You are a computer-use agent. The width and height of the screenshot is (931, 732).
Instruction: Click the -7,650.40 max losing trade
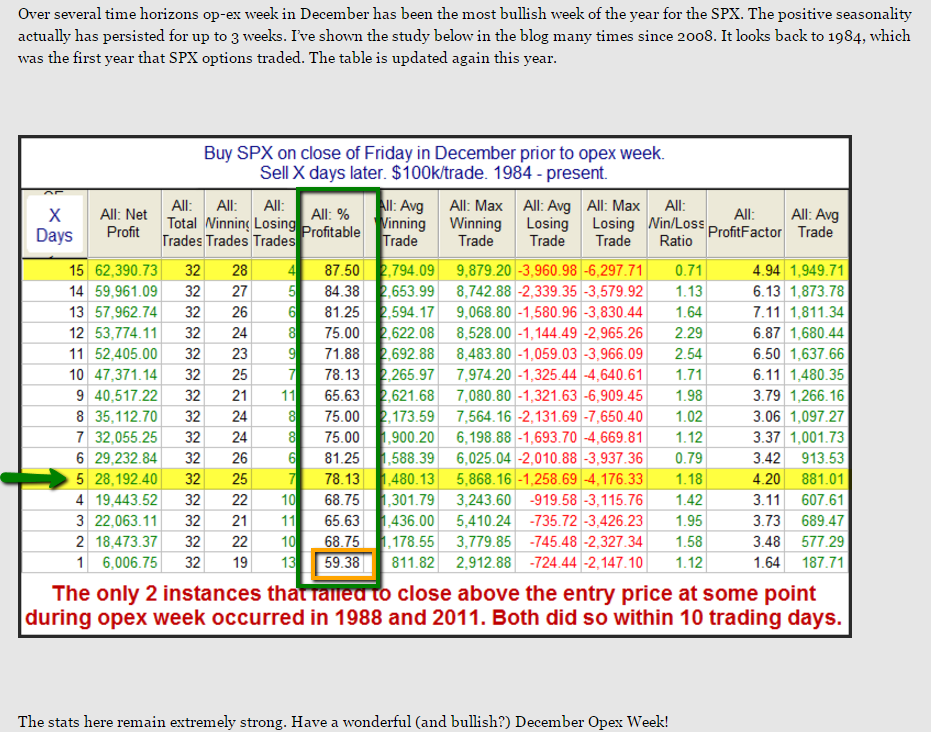(613, 417)
